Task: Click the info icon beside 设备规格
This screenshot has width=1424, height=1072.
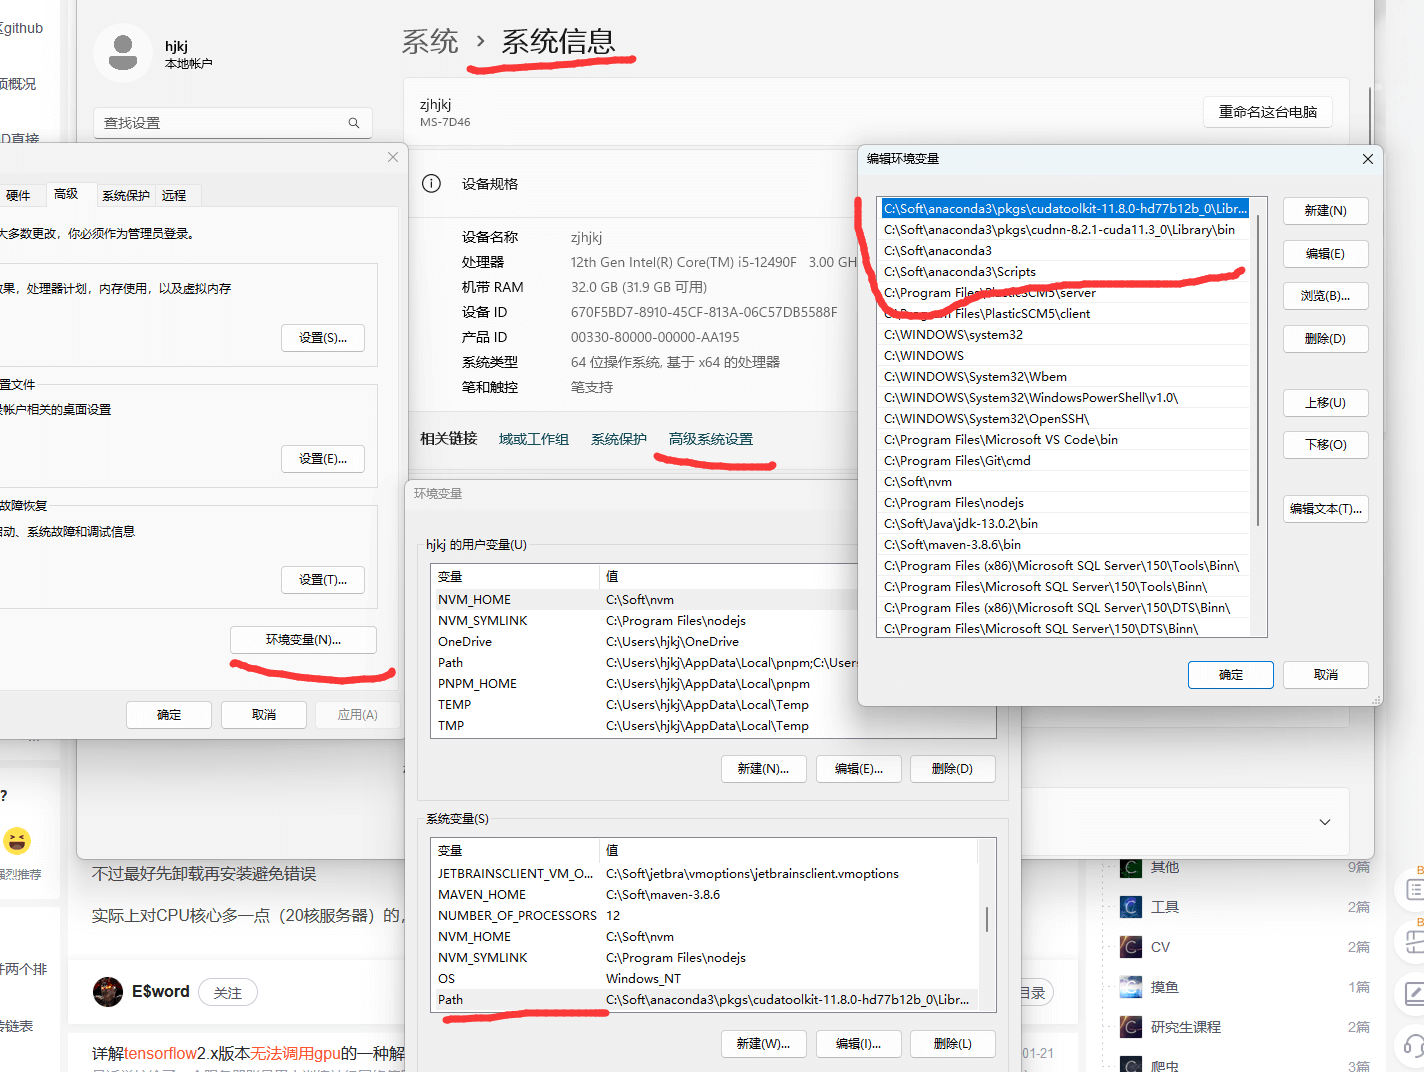Action: (x=431, y=184)
